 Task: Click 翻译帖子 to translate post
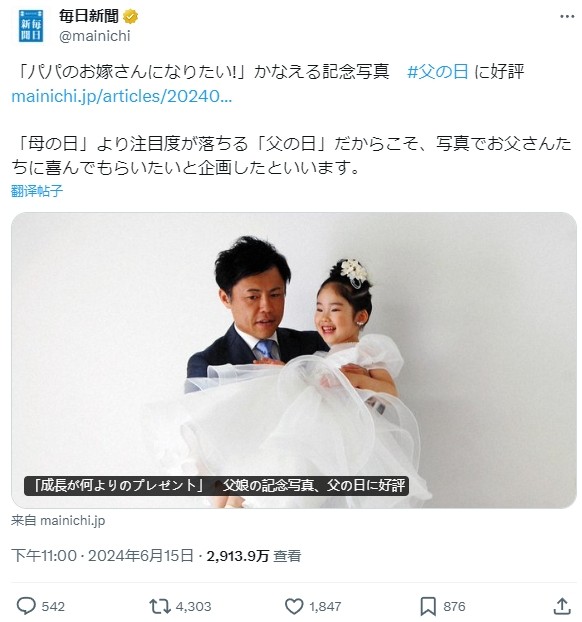[x=37, y=191]
